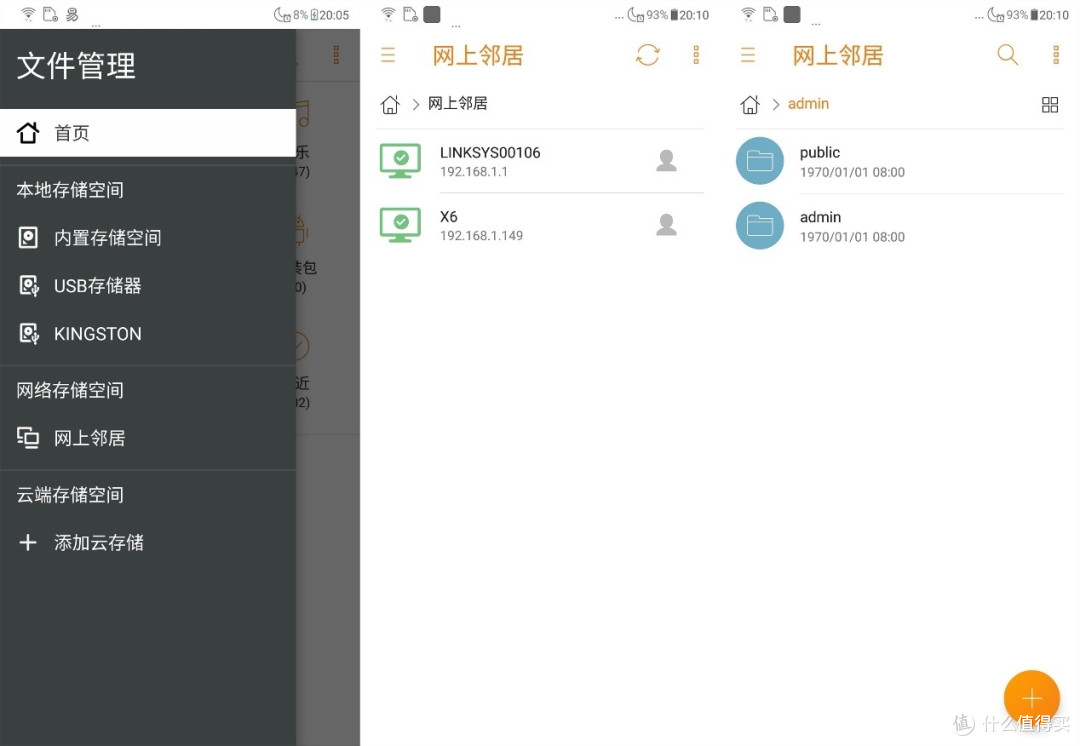
Task: Click the orange admin breadcrumb
Action: (x=809, y=103)
